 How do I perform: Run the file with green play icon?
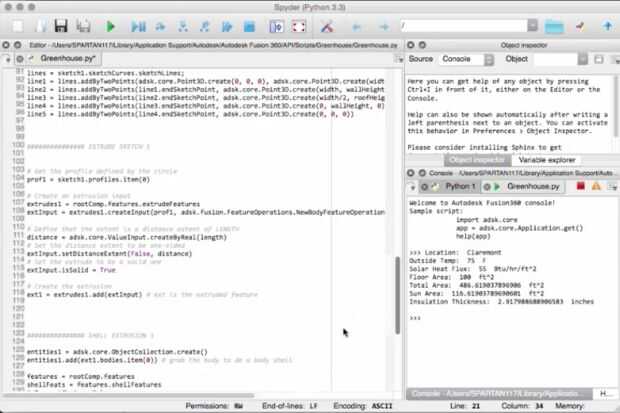click(x=111, y=27)
